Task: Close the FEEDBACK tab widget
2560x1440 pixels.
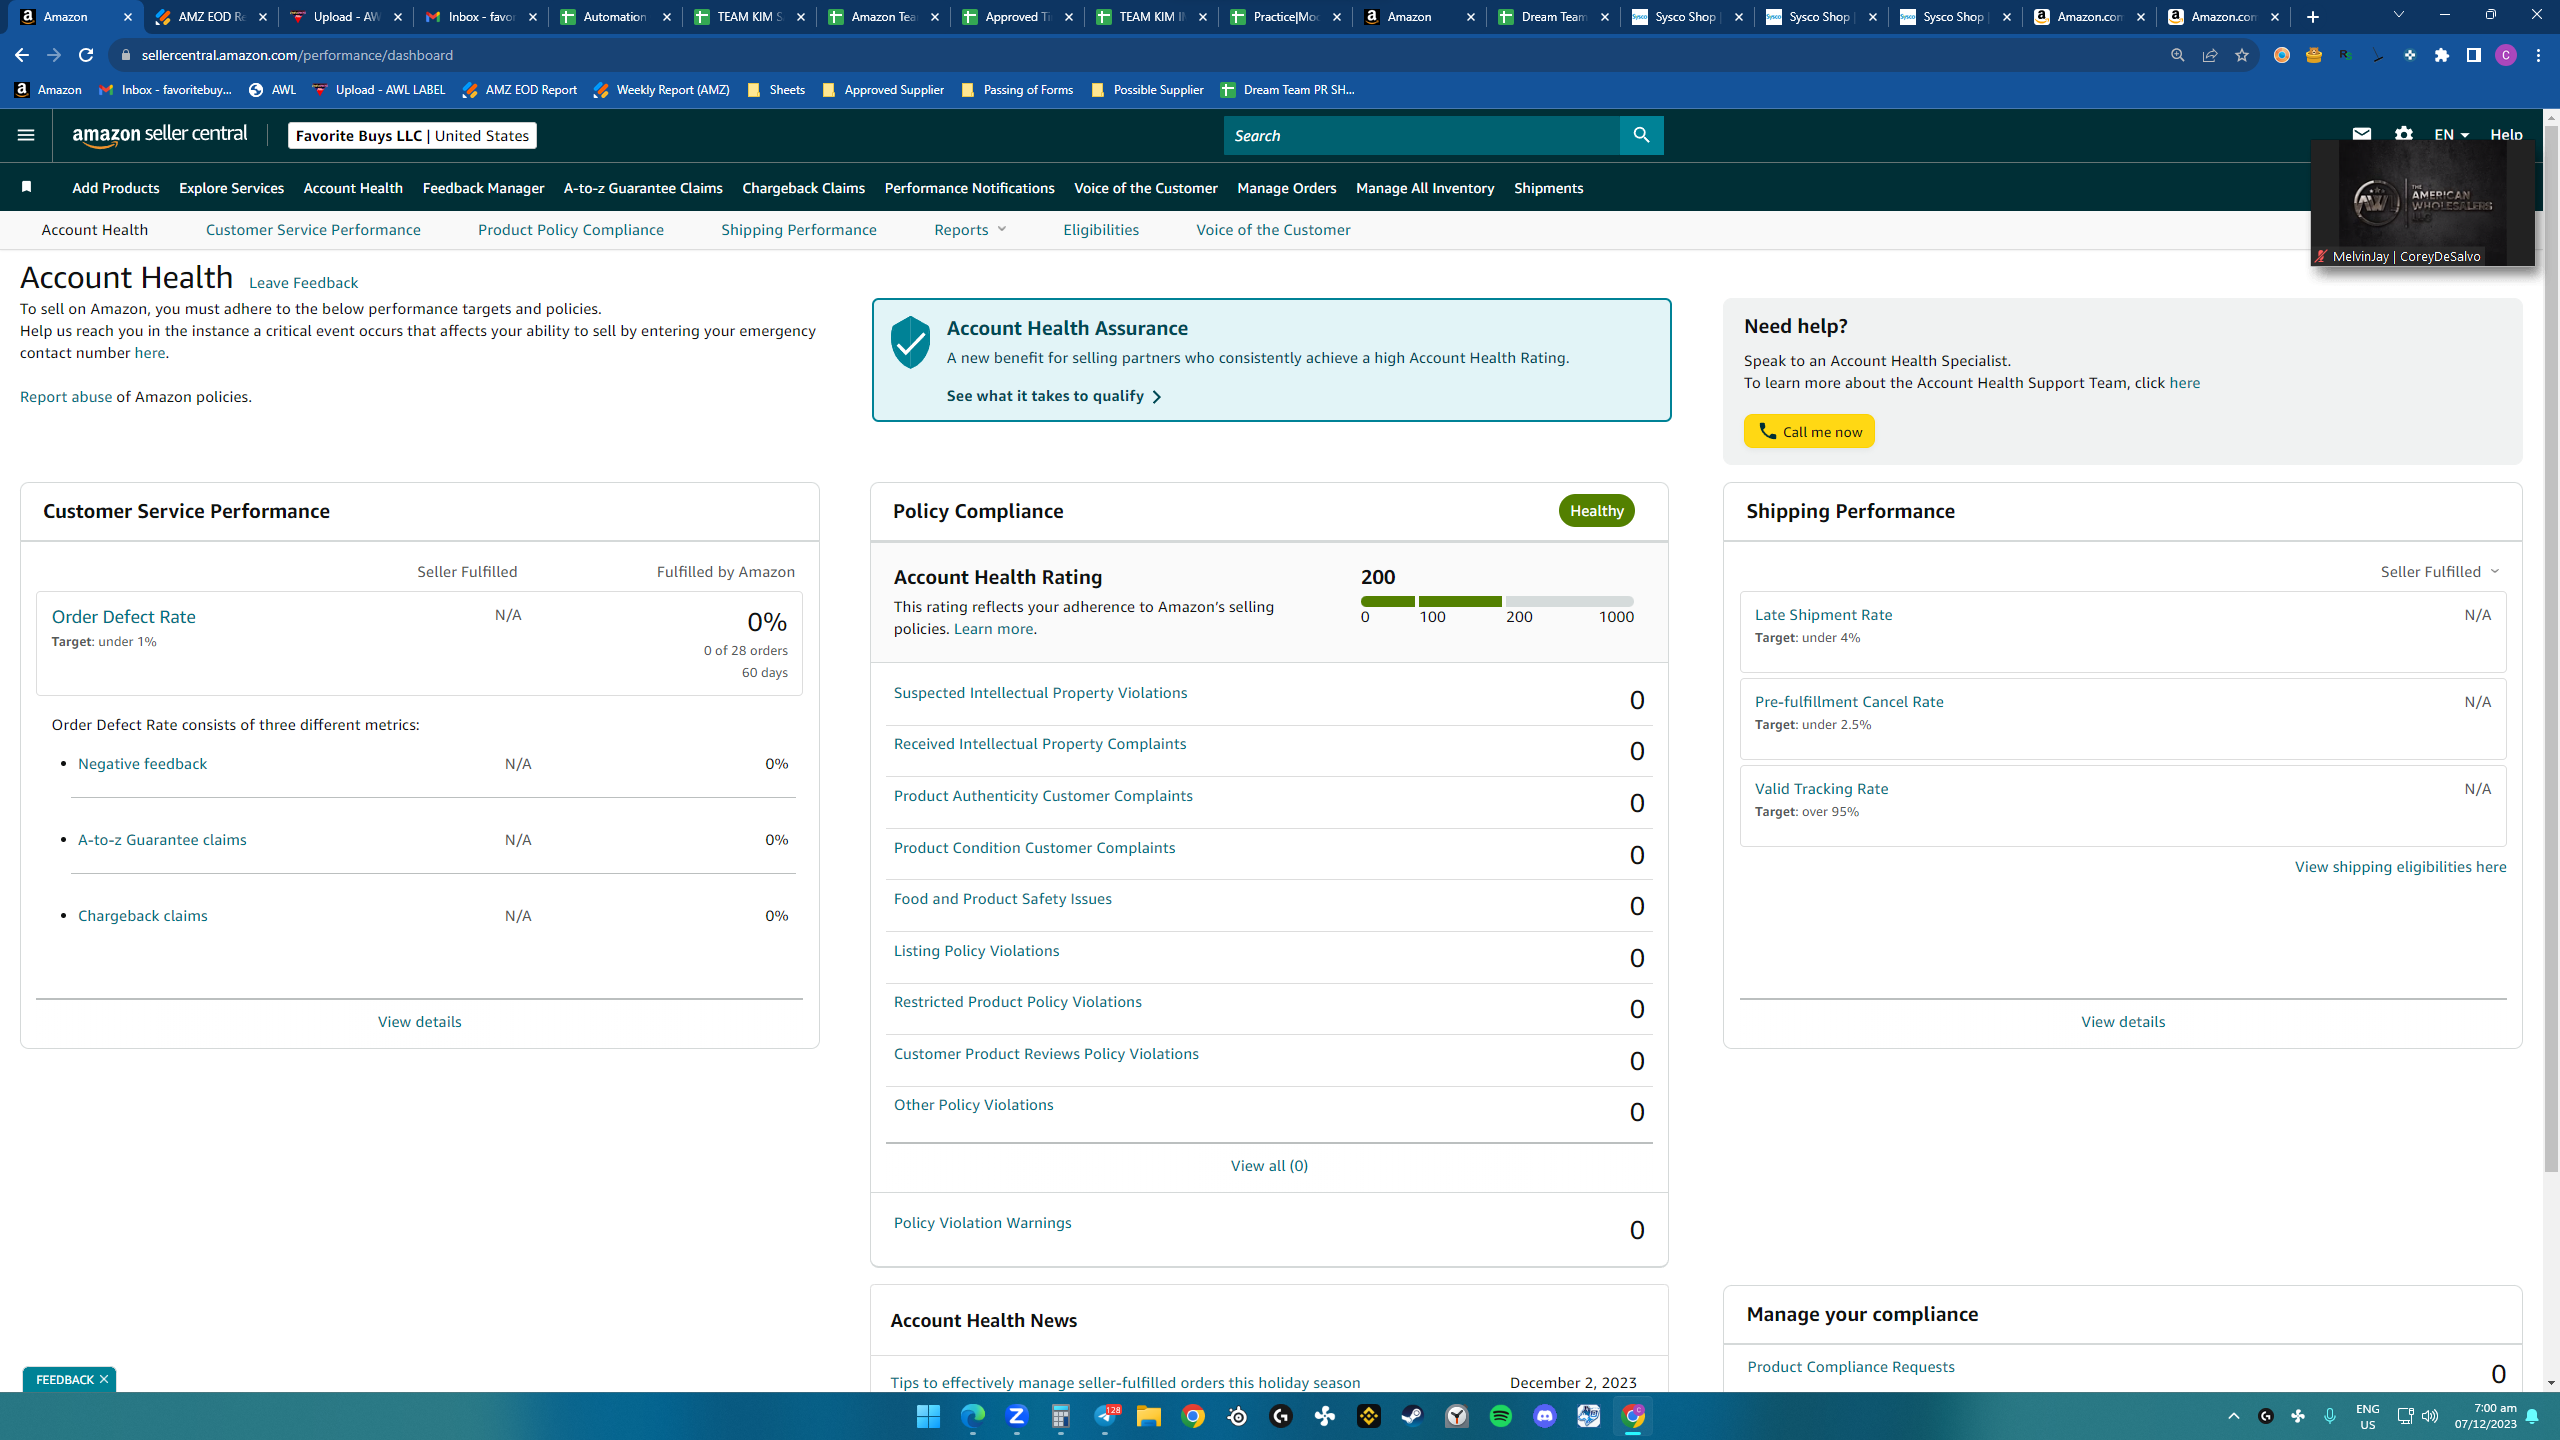Action: pos(104,1379)
